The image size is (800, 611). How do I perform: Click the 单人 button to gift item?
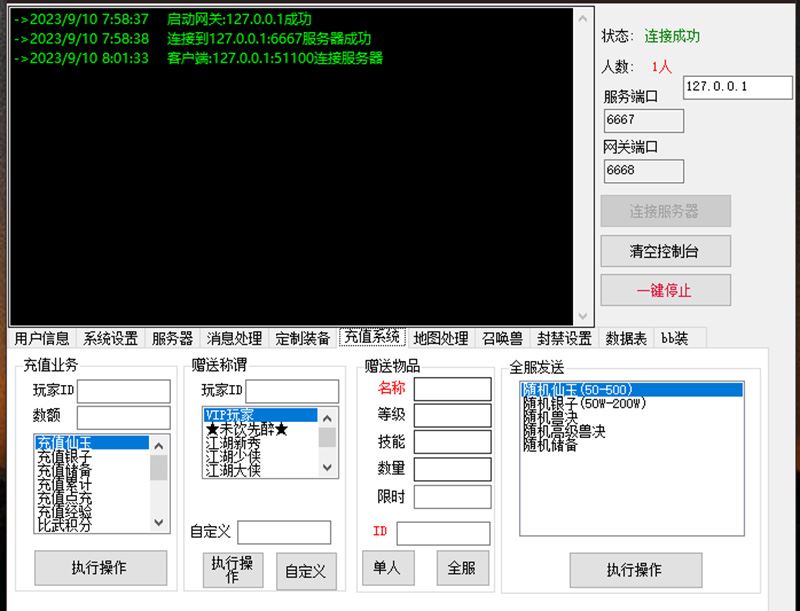pos(387,568)
